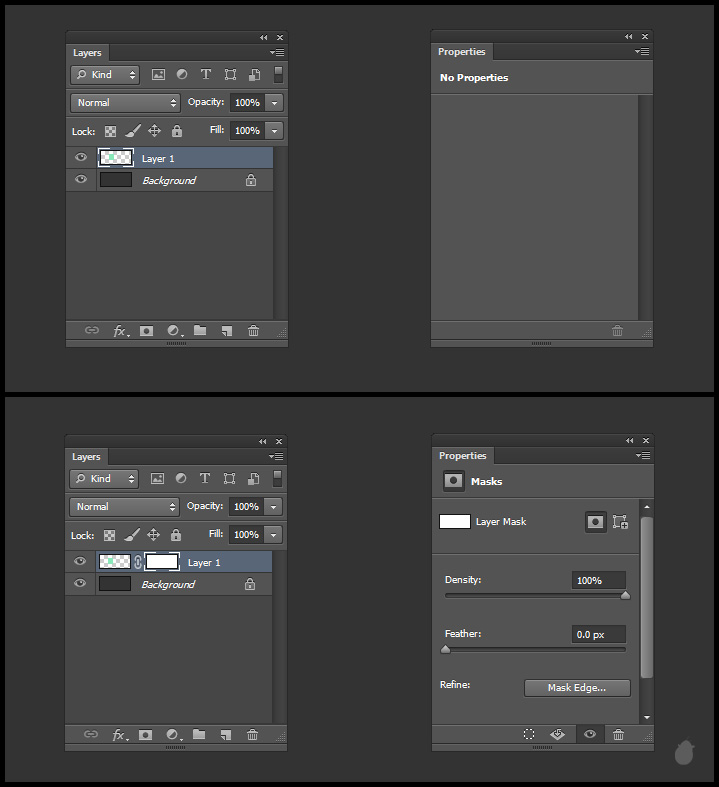Hide Background layer in the lower Layers panel

pyautogui.click(x=80, y=584)
